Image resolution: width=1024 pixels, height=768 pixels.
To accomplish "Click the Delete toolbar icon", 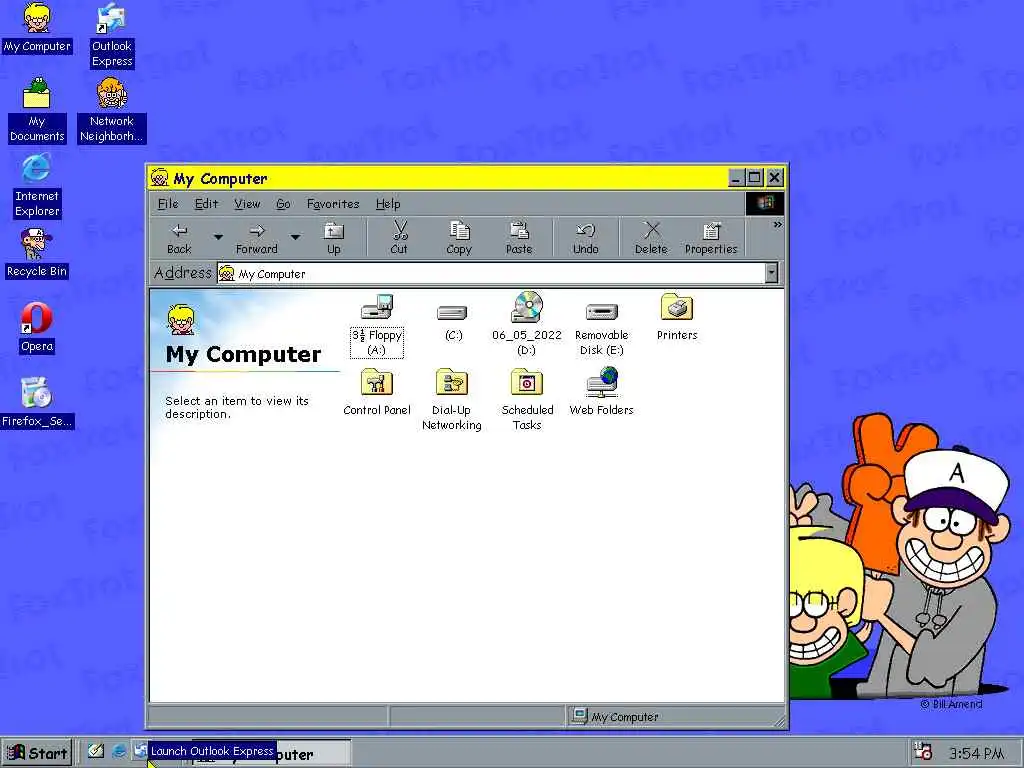I will [651, 238].
